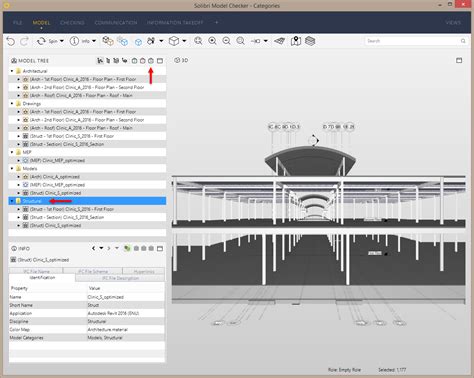This screenshot has width=474, height=378.
Task: Open the Spin mode dropdown arrow
Action: click(x=62, y=41)
